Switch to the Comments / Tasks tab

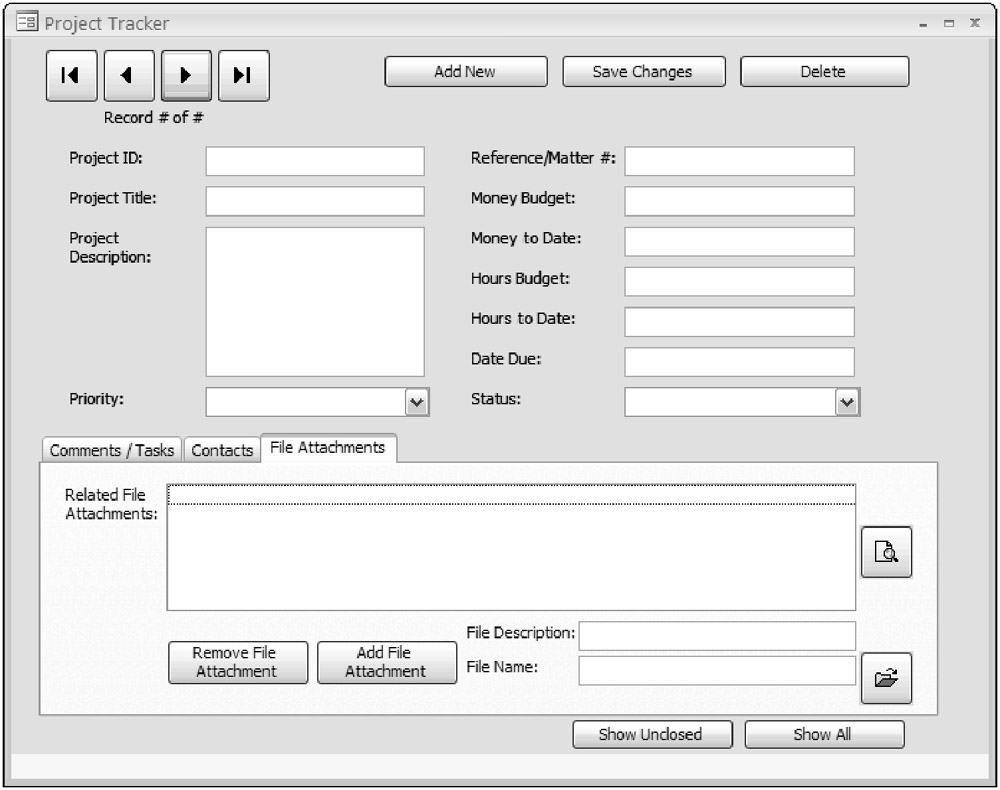point(112,450)
